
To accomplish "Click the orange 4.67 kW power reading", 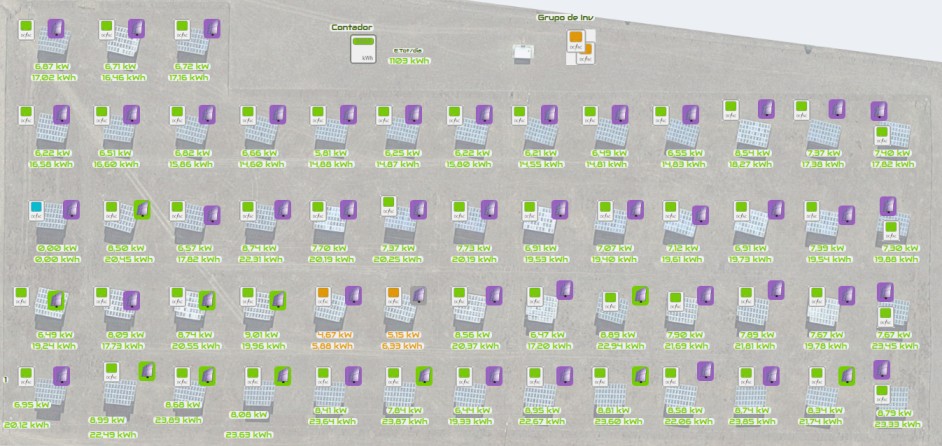I will coord(333,335).
